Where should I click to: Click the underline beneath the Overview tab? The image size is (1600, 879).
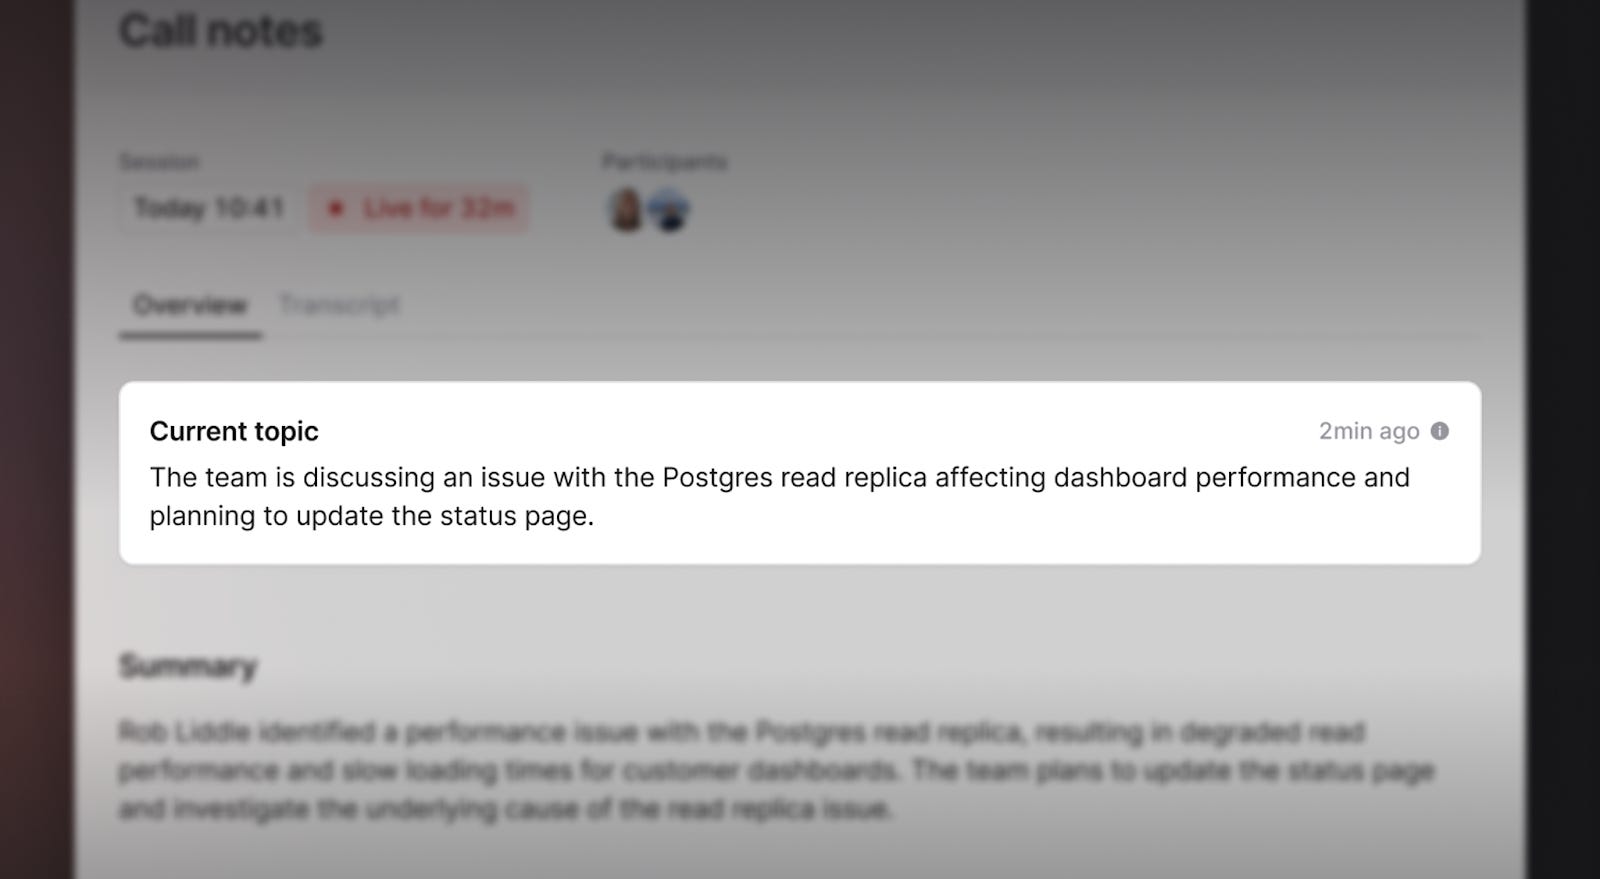191,336
